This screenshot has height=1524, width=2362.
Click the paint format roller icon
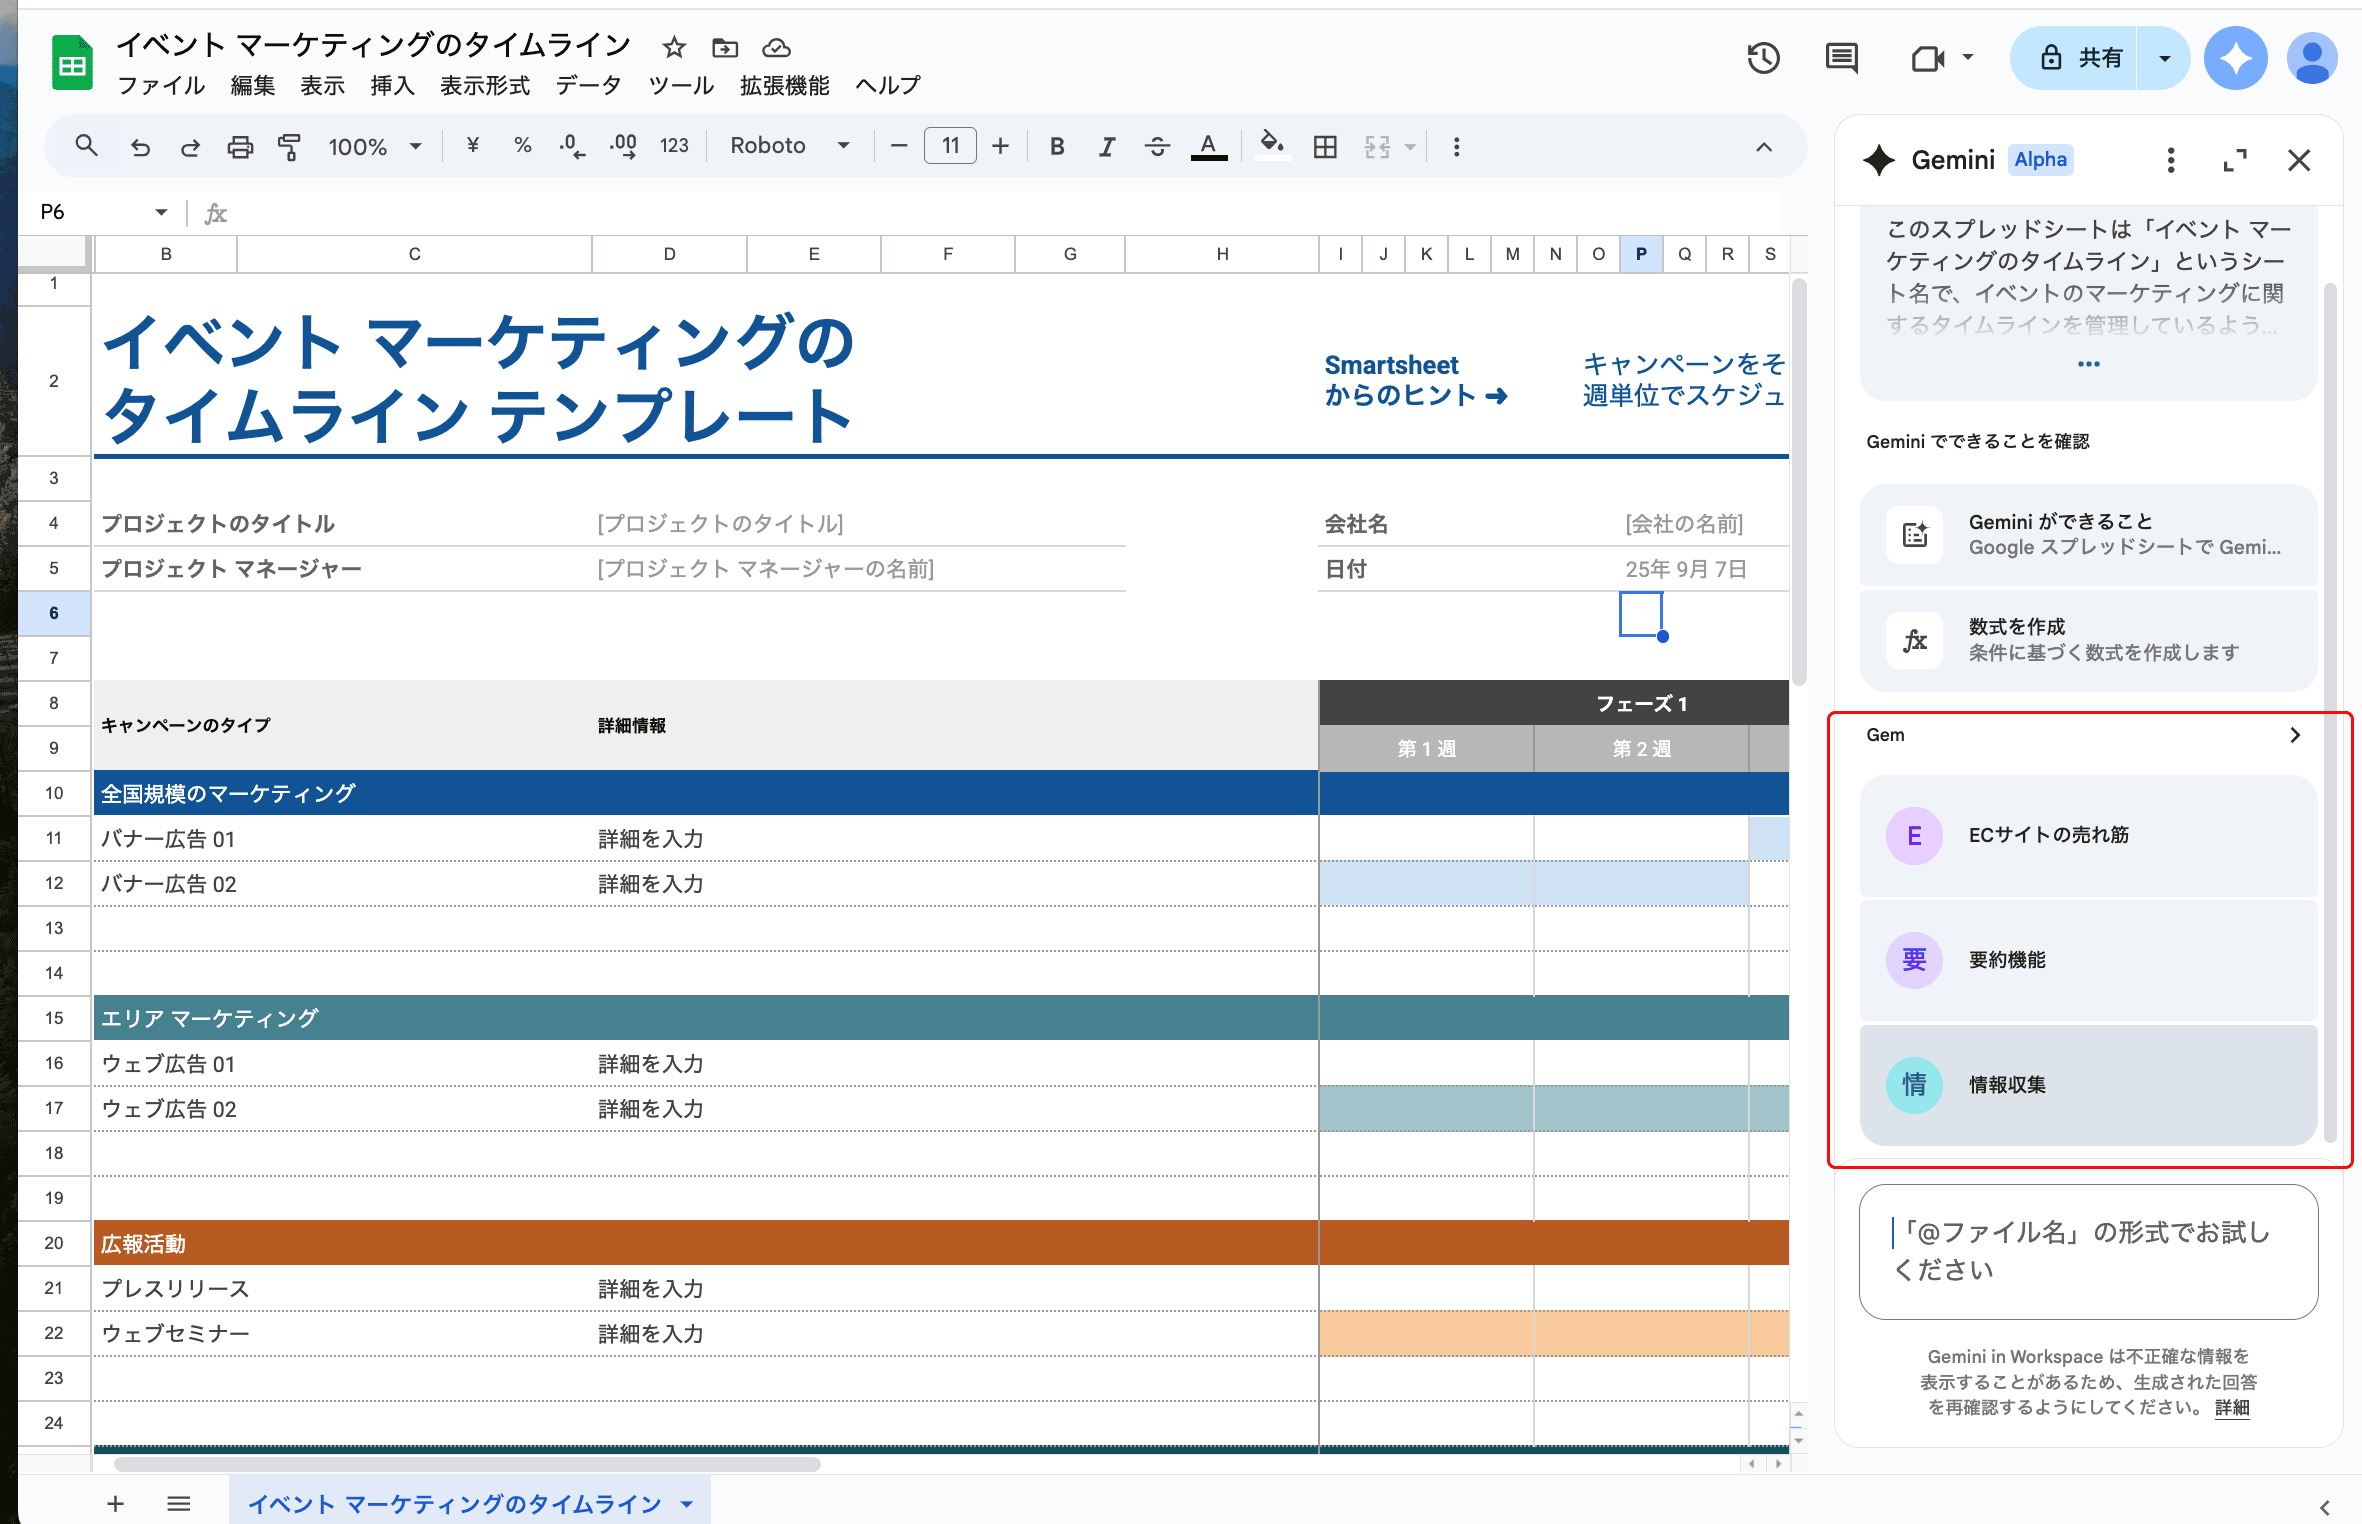click(x=289, y=147)
